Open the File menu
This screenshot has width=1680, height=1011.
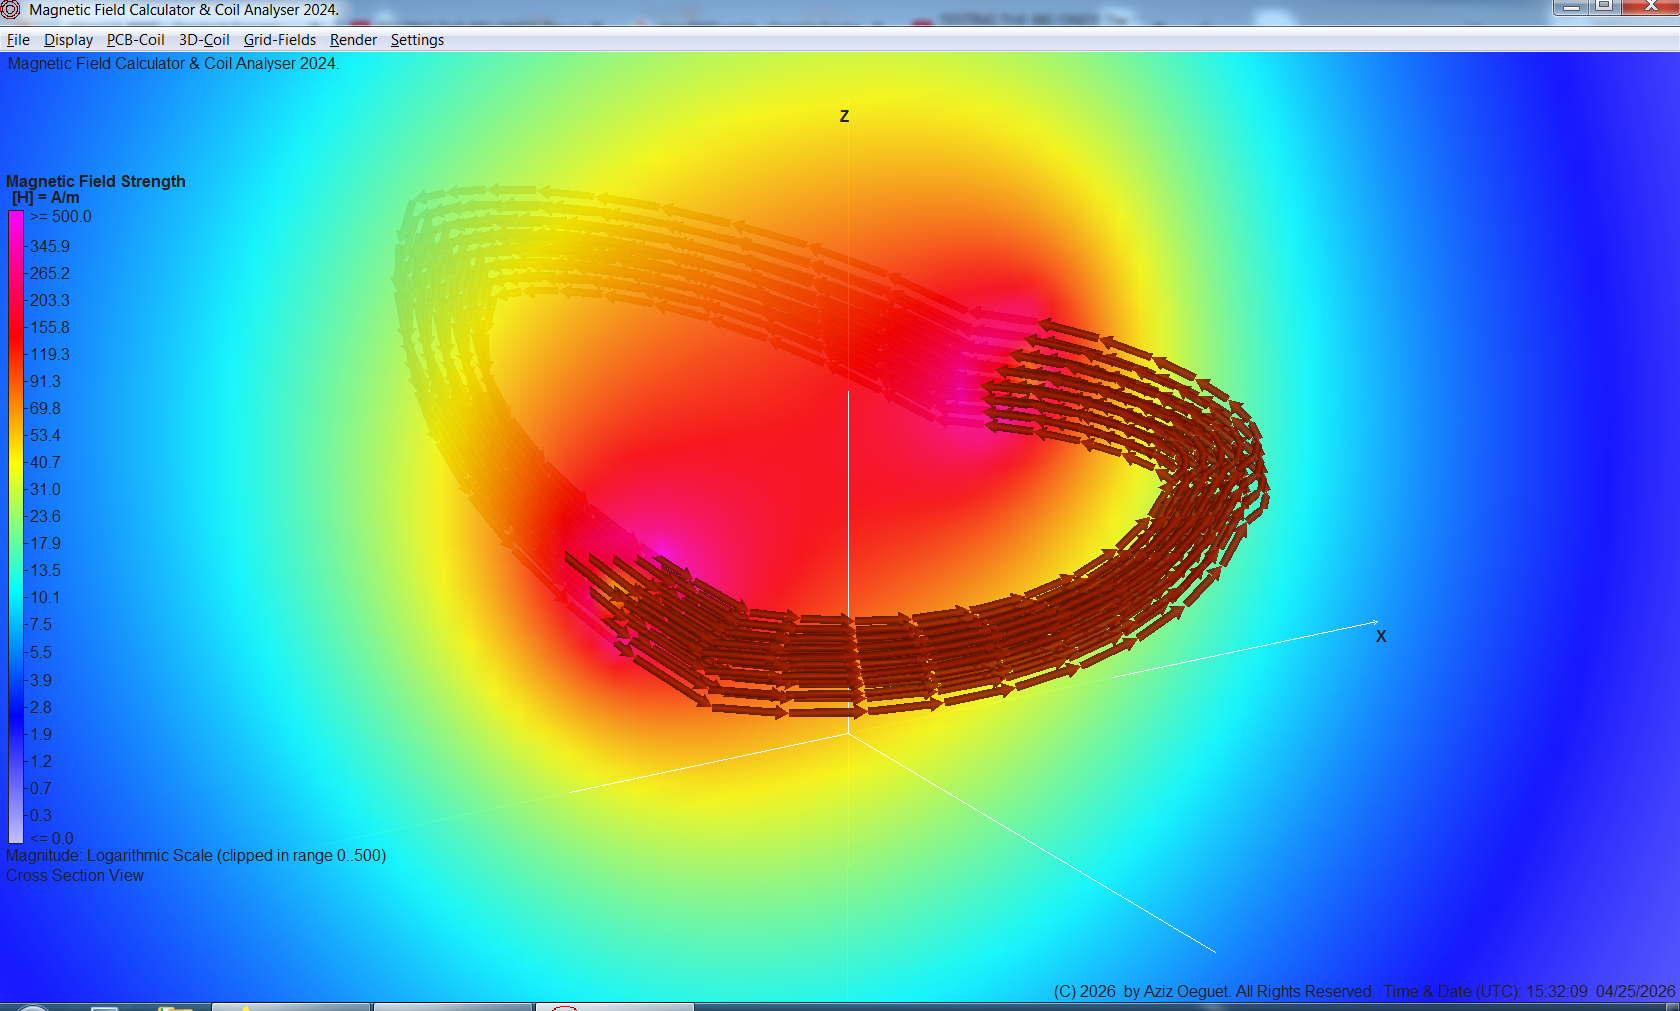click(x=18, y=40)
